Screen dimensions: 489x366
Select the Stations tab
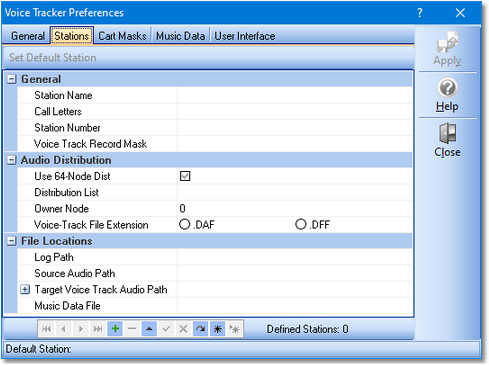tap(72, 36)
